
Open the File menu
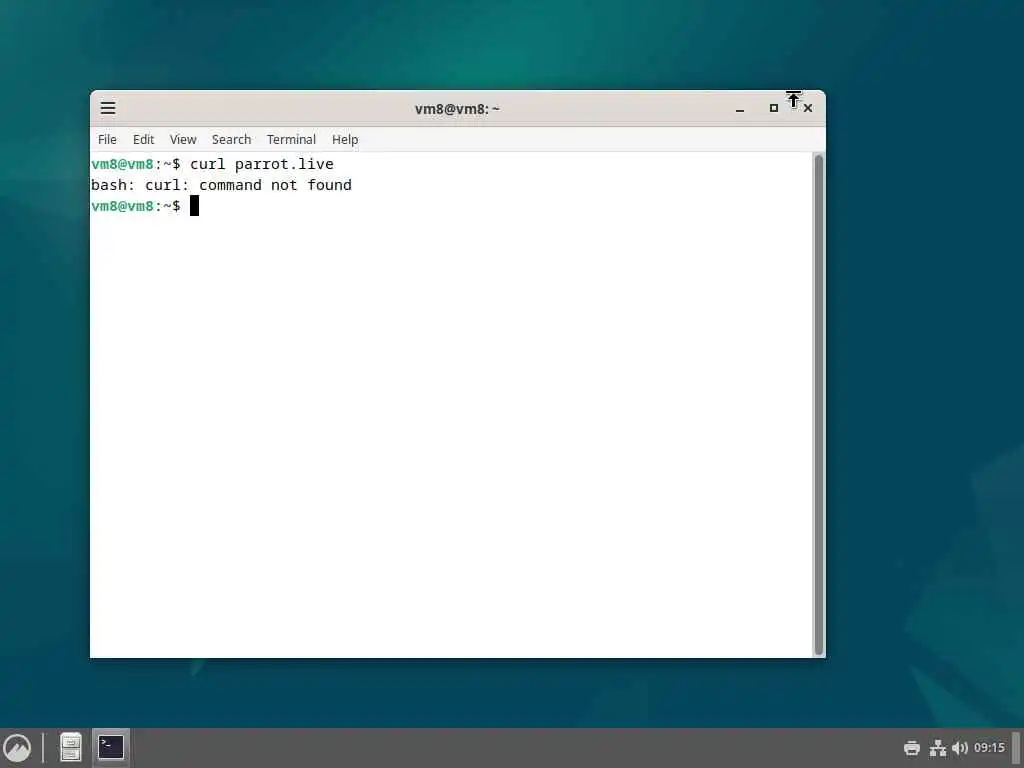tap(107, 139)
